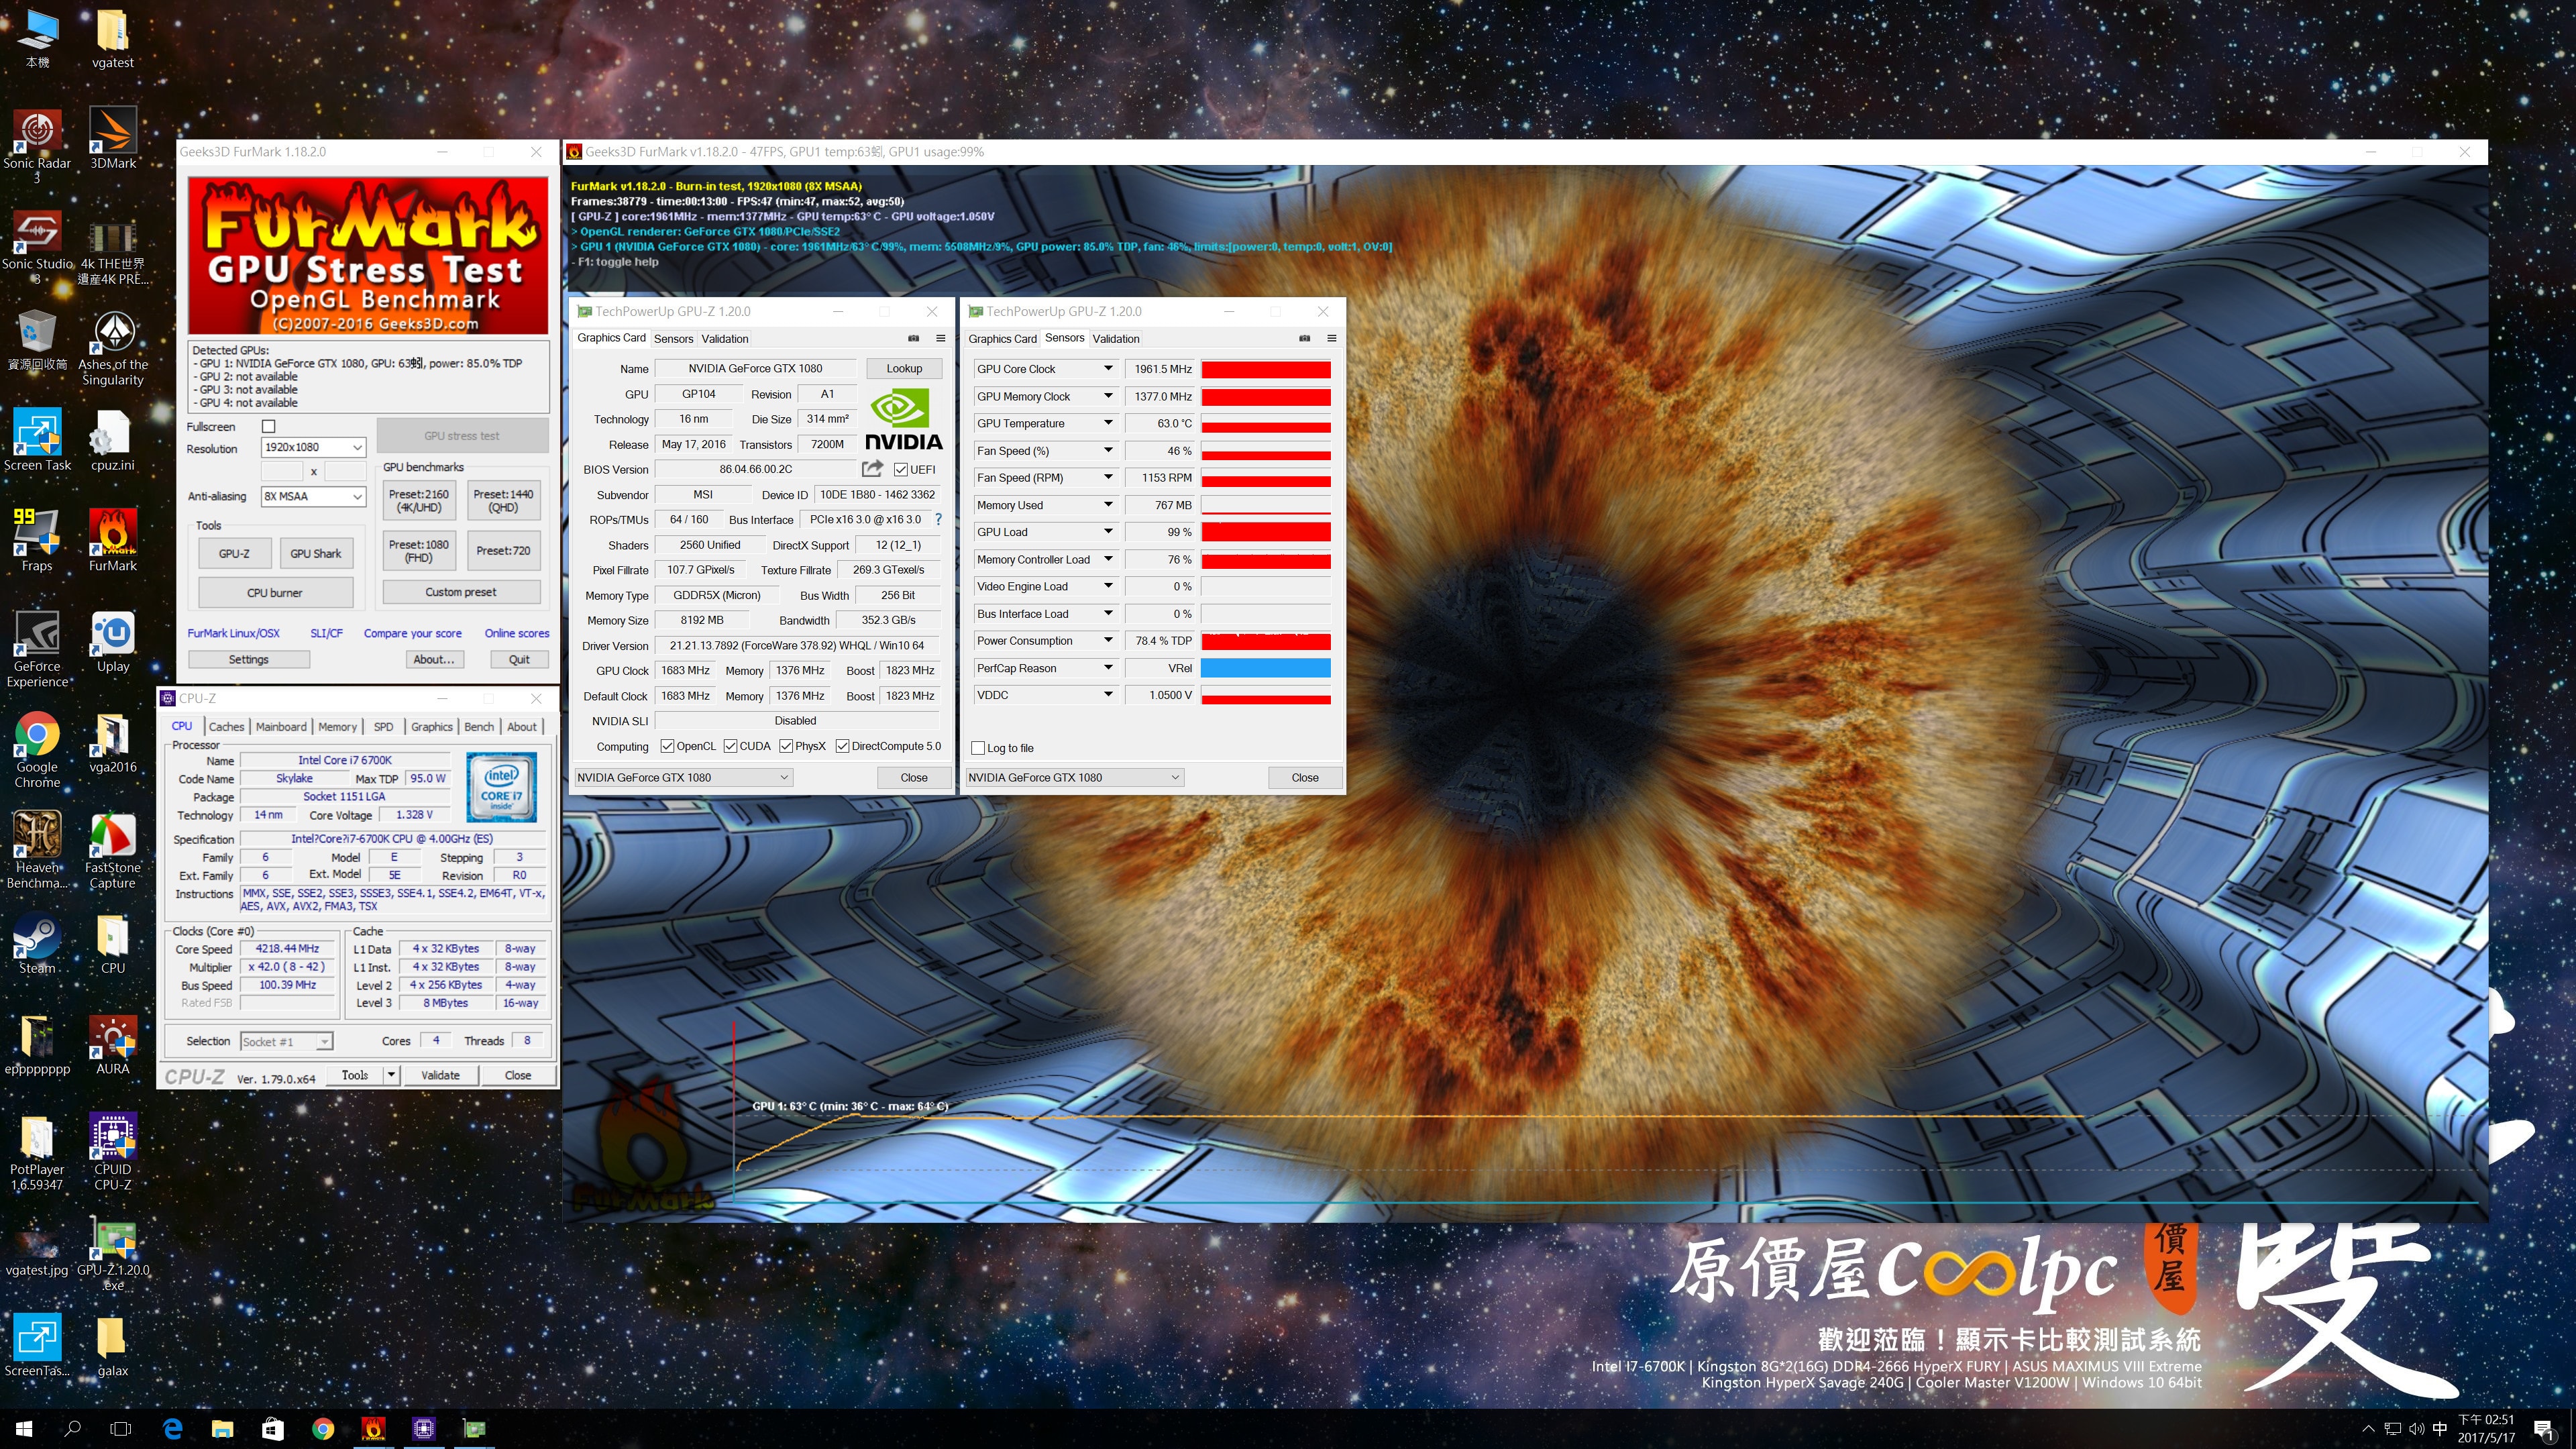Enable Log to file in GPU-Z Sensors

coord(978,748)
